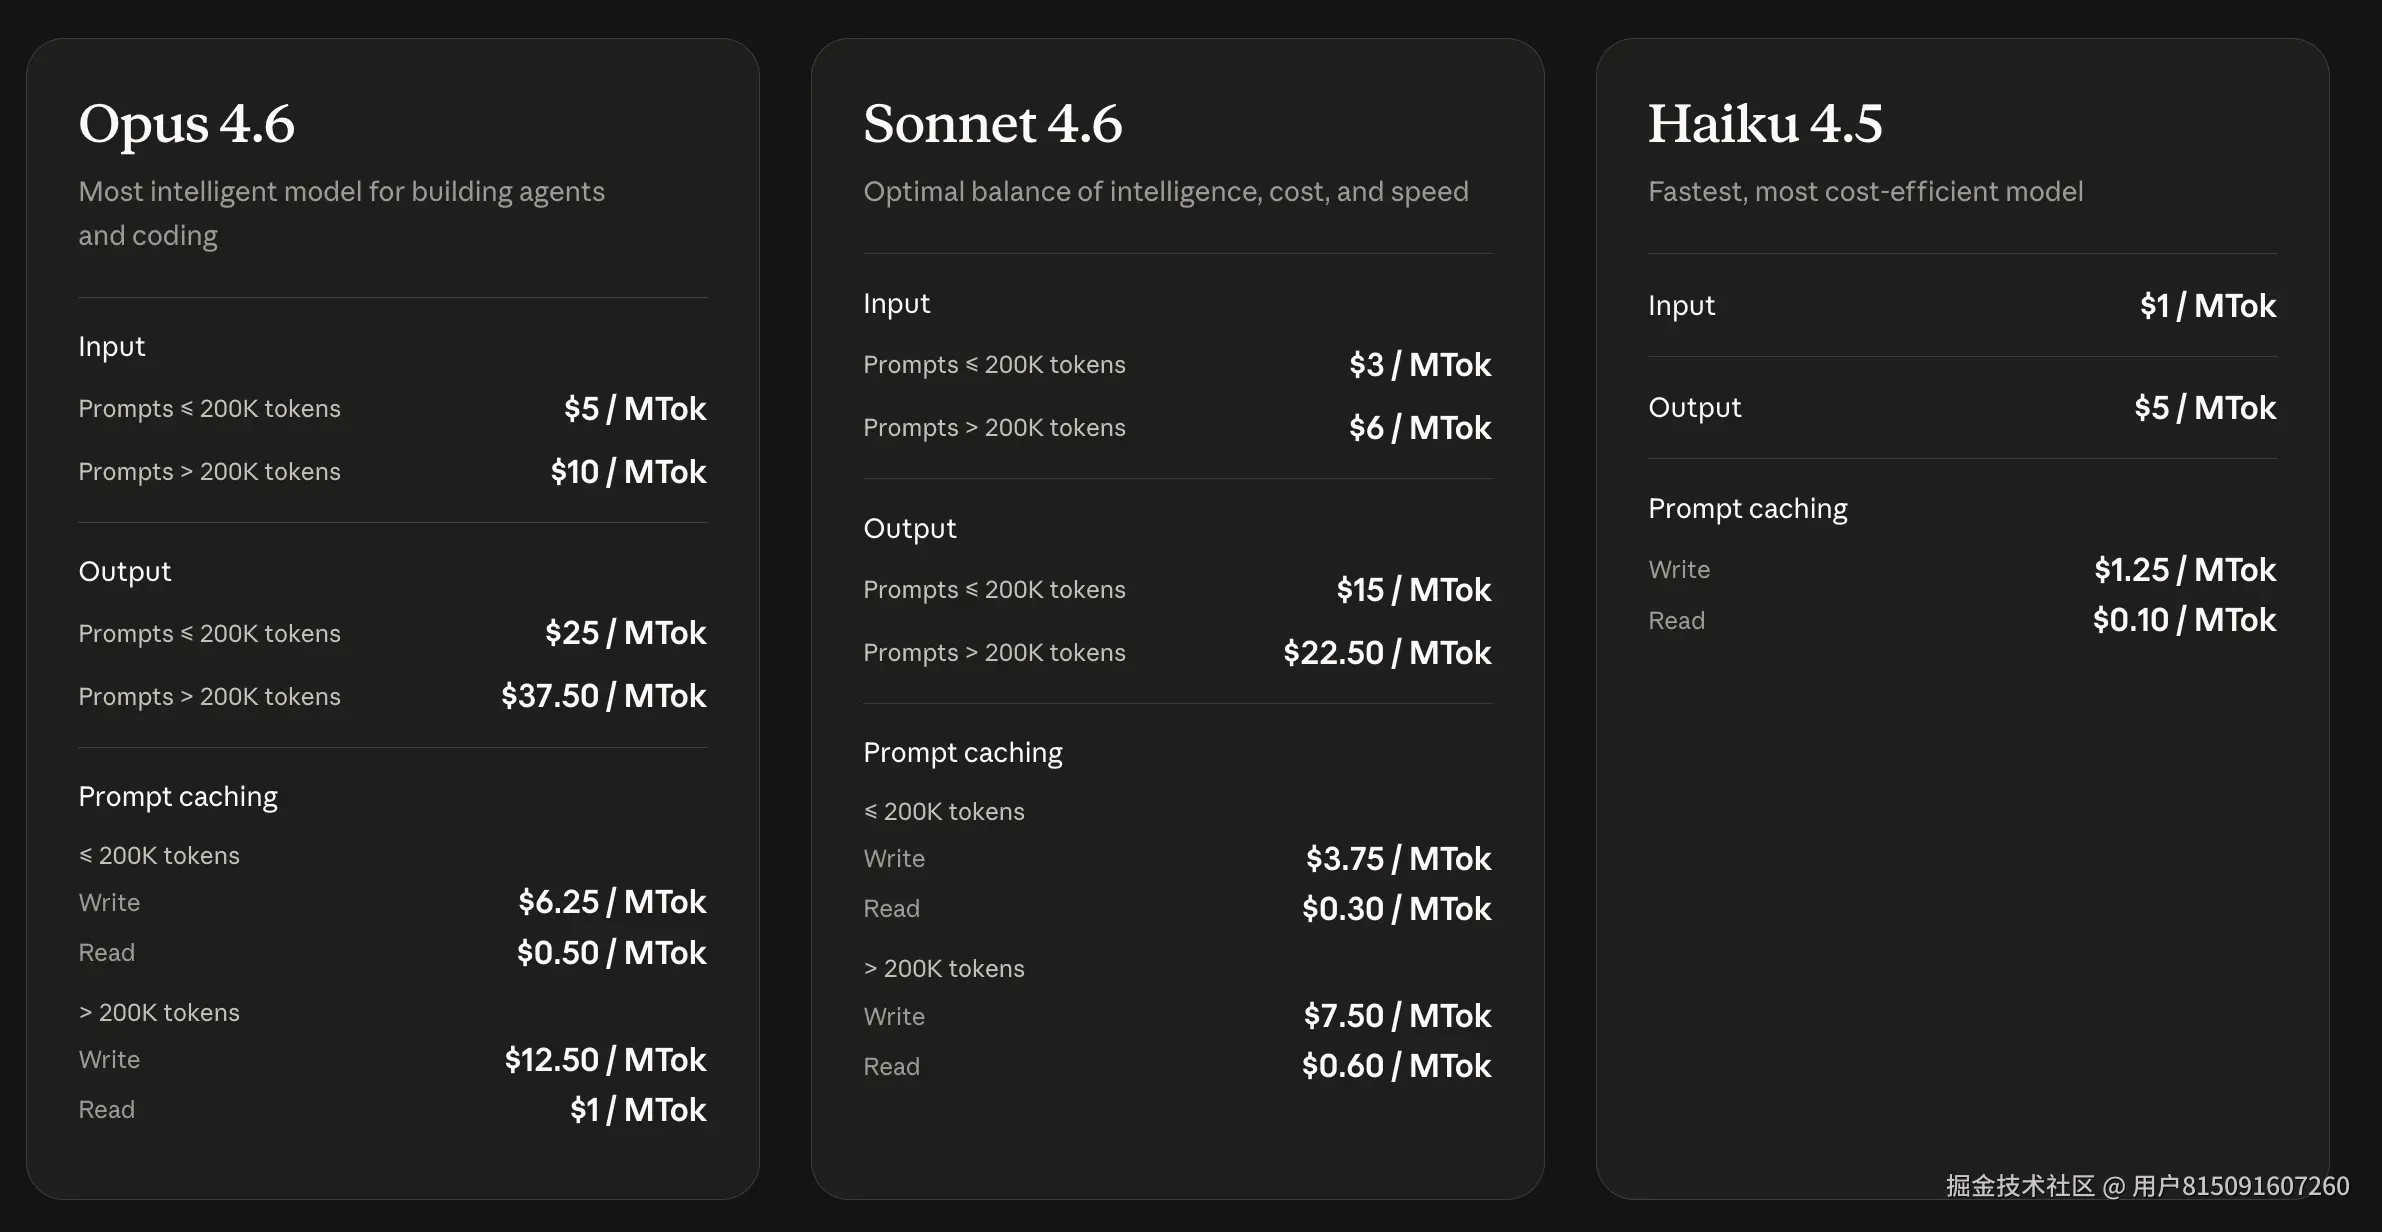The width and height of the screenshot is (2382, 1232).
Task: Click the 掘金技术社区 watermark text
Action: point(2020,1186)
